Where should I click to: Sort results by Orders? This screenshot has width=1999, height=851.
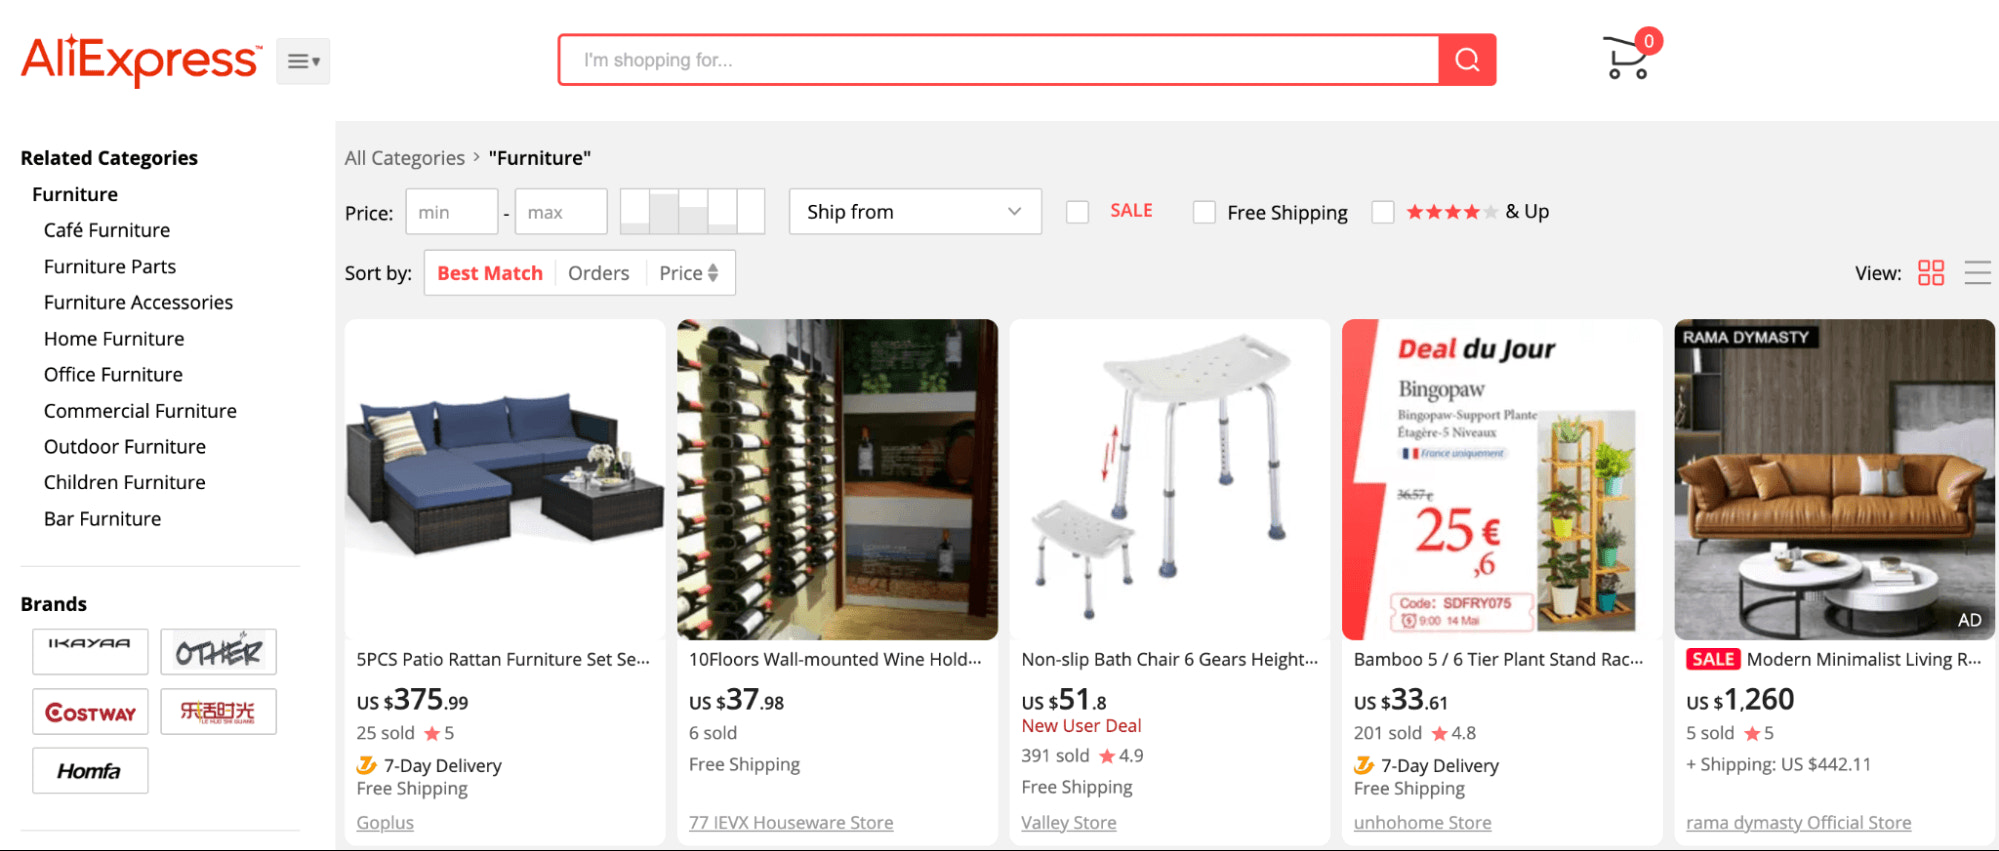[x=598, y=273]
